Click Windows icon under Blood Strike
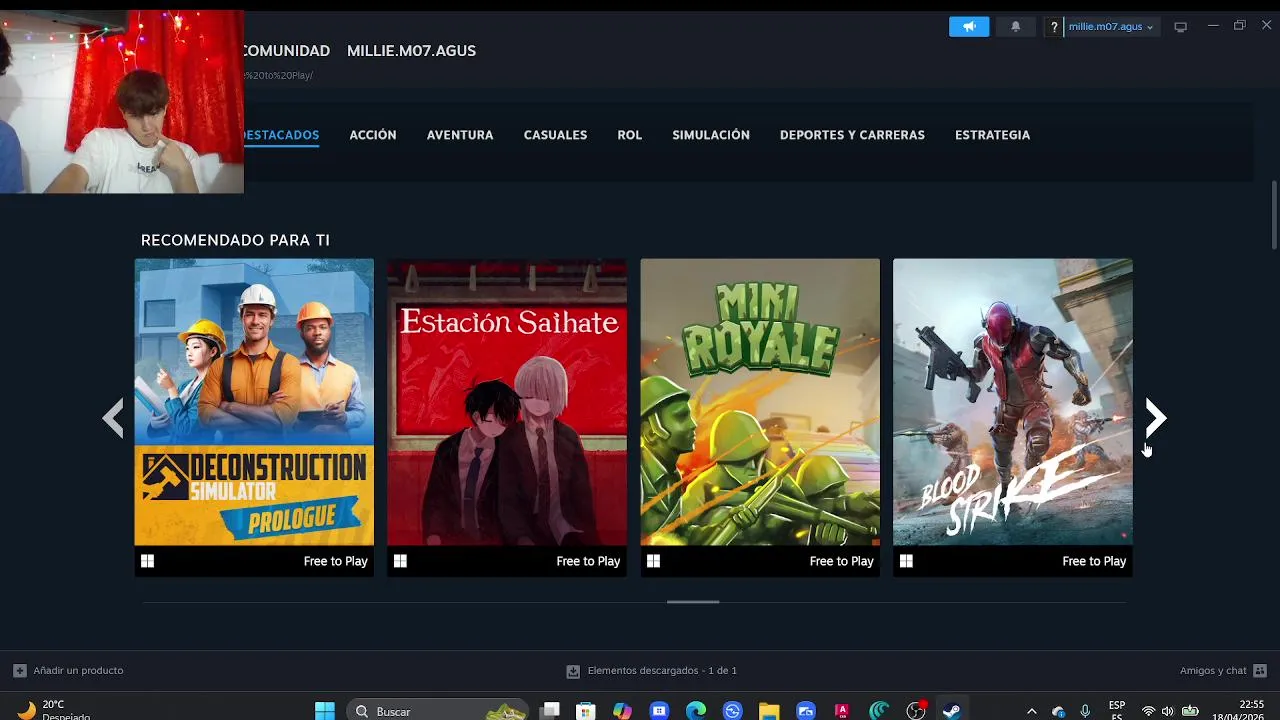Screen dimensions: 1280x720 click(x=906, y=561)
